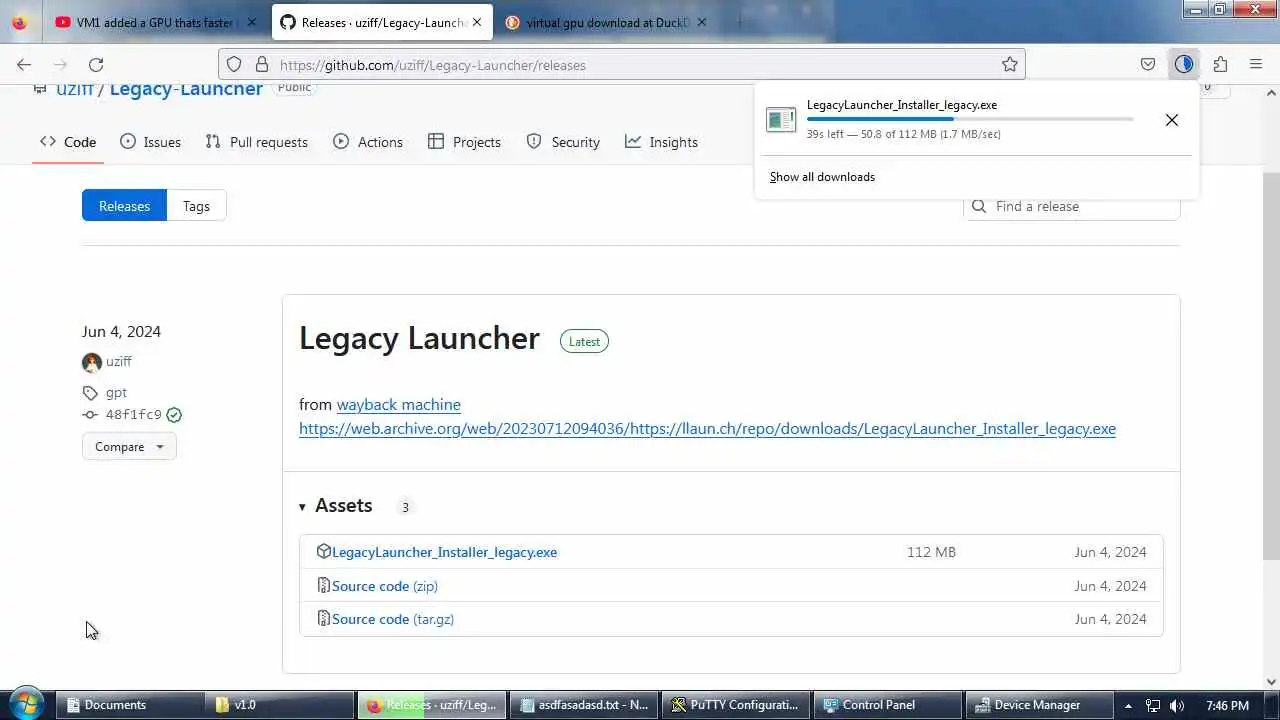Open the Extensions puzzle icon

(x=1220, y=65)
